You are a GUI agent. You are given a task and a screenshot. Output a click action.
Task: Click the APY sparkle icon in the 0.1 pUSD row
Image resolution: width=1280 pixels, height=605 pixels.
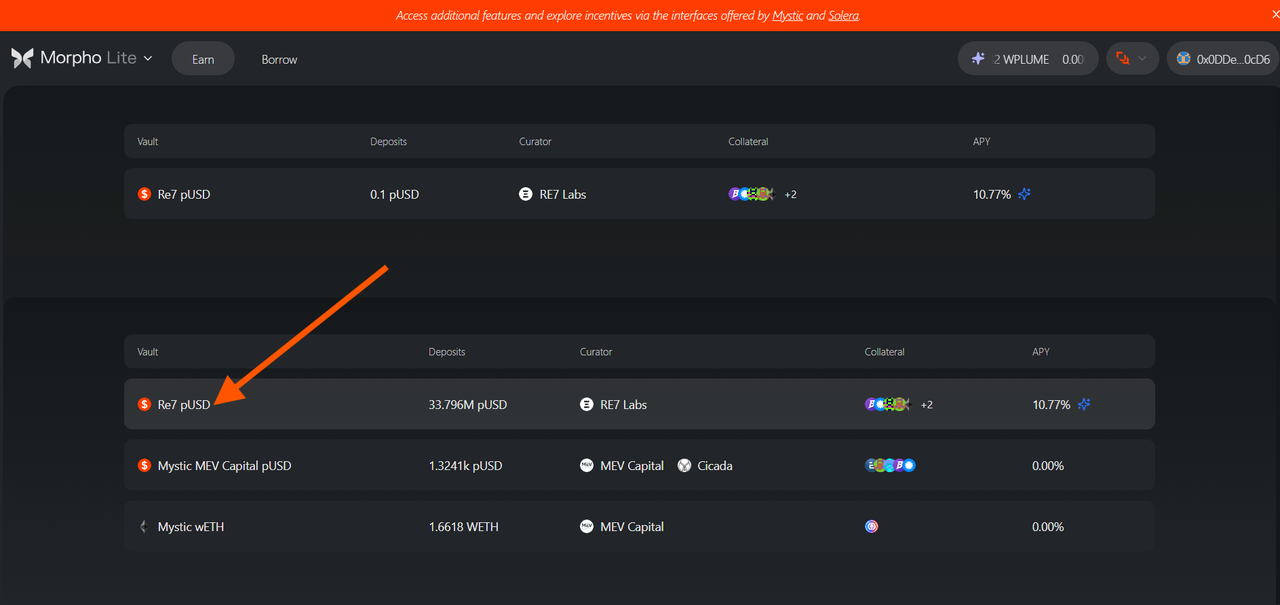coord(1024,194)
